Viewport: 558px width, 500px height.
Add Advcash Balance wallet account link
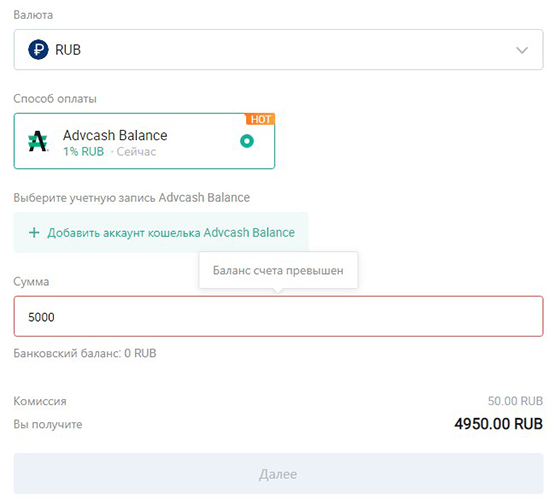(x=161, y=233)
